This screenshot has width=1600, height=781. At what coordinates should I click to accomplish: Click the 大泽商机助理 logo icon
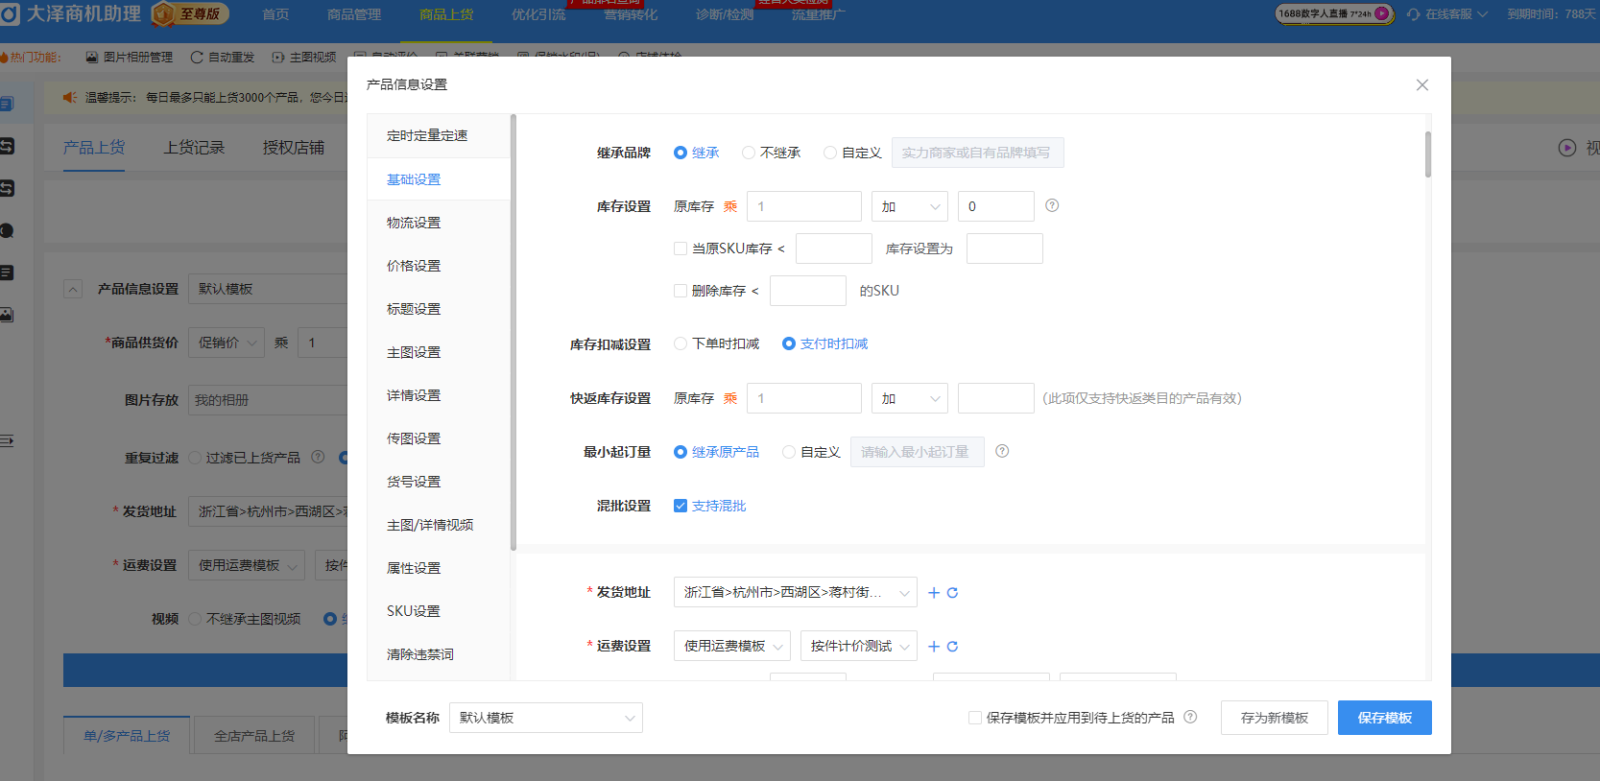coord(9,14)
